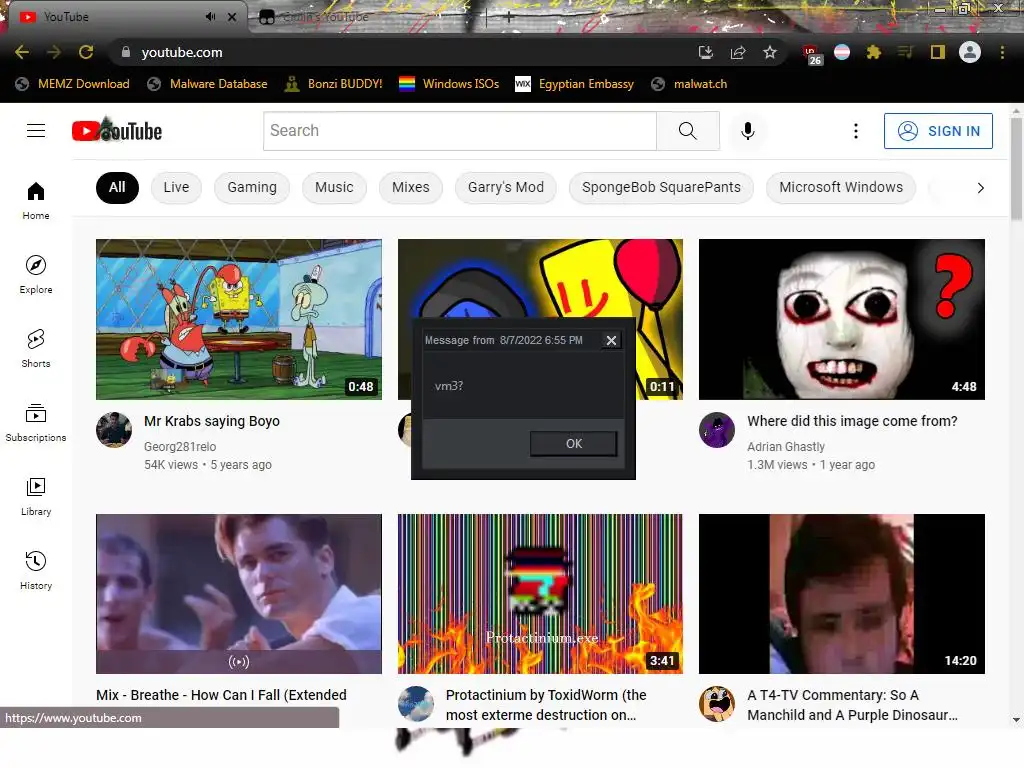Select the Garry's Mod filter chip
This screenshot has width=1024, height=768.
point(506,187)
